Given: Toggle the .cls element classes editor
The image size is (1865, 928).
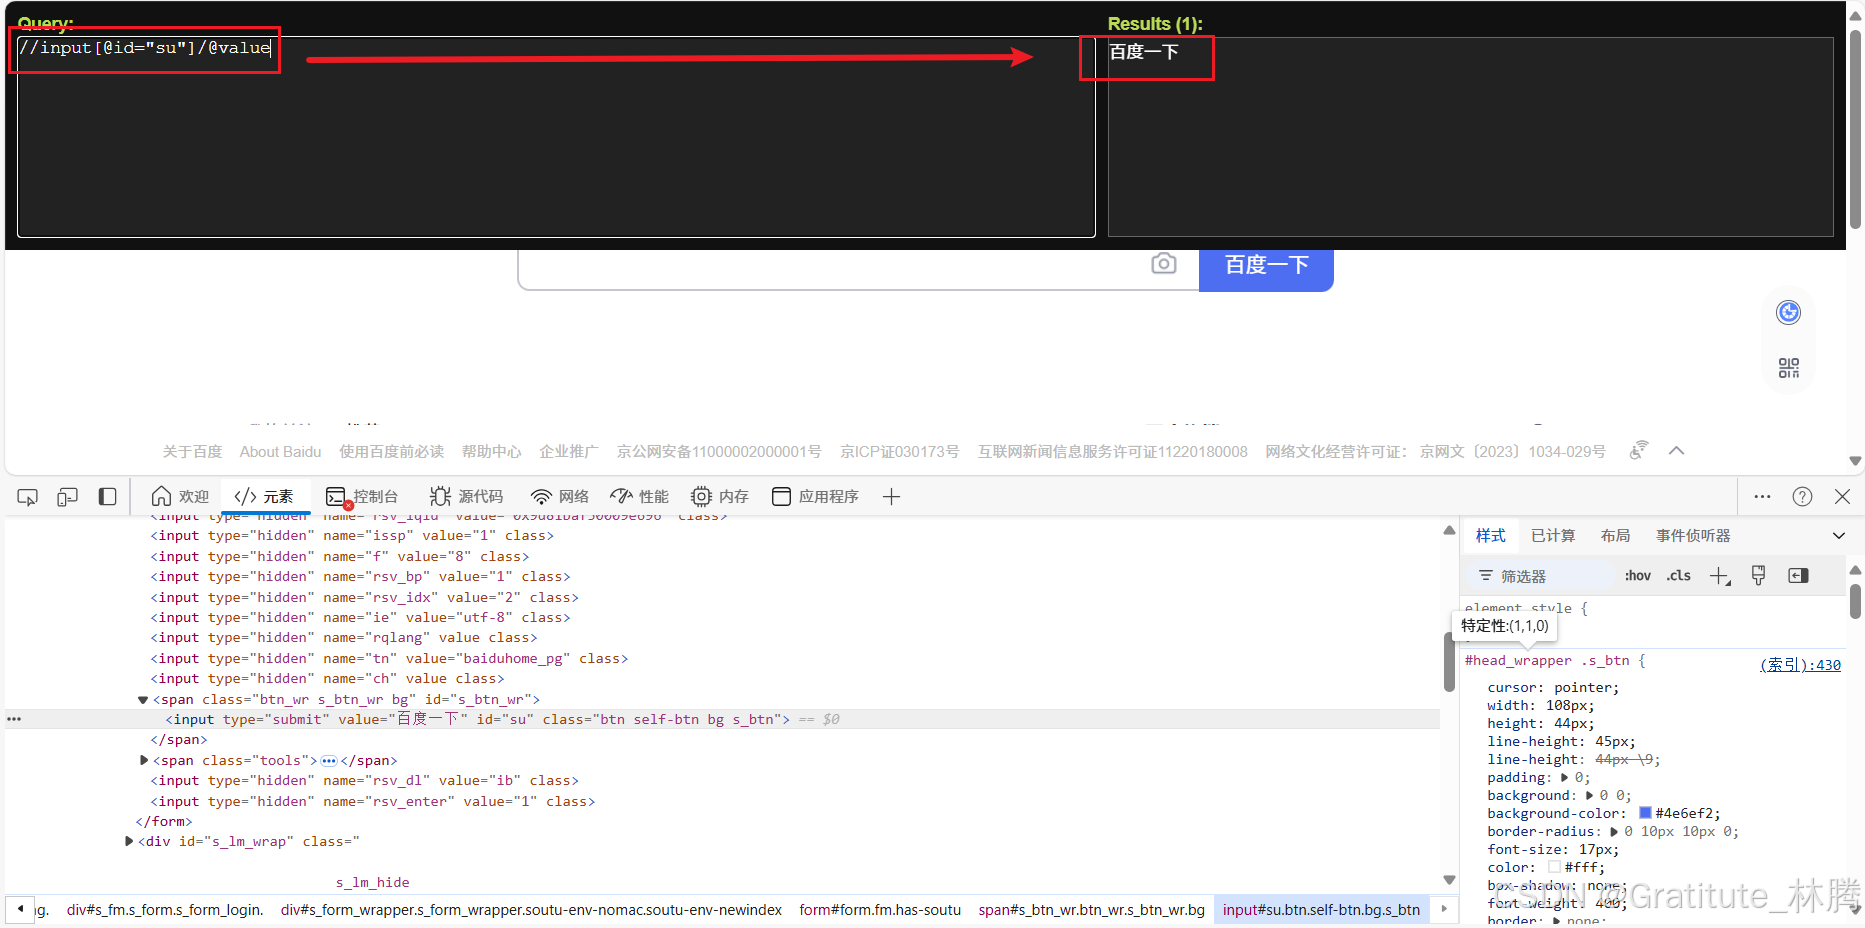Looking at the screenshot, I should (x=1678, y=575).
